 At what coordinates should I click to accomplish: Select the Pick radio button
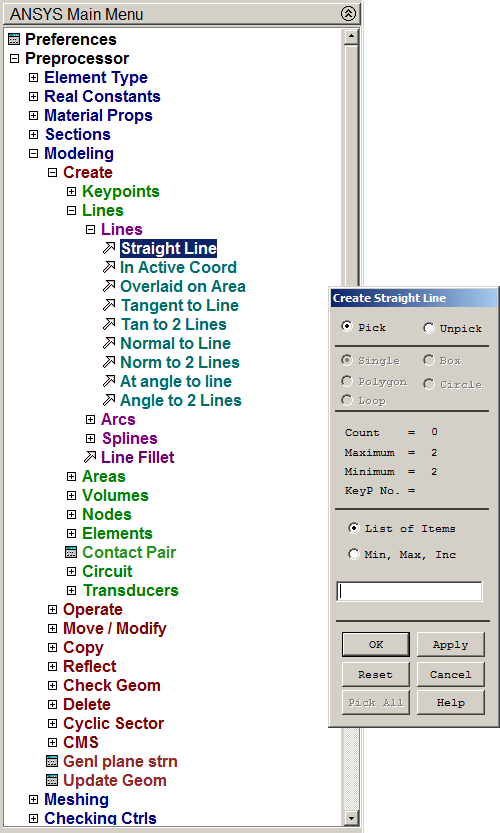pos(346,326)
